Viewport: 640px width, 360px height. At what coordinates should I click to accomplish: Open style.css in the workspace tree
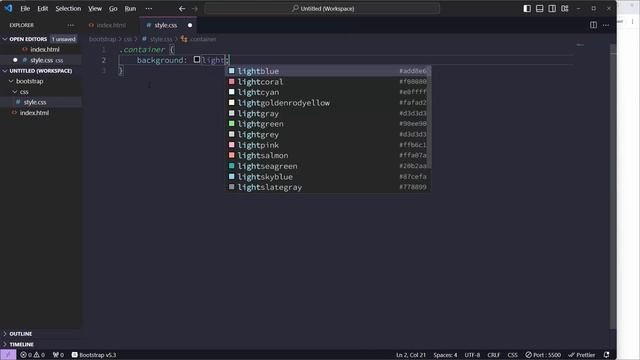click(x=41, y=102)
